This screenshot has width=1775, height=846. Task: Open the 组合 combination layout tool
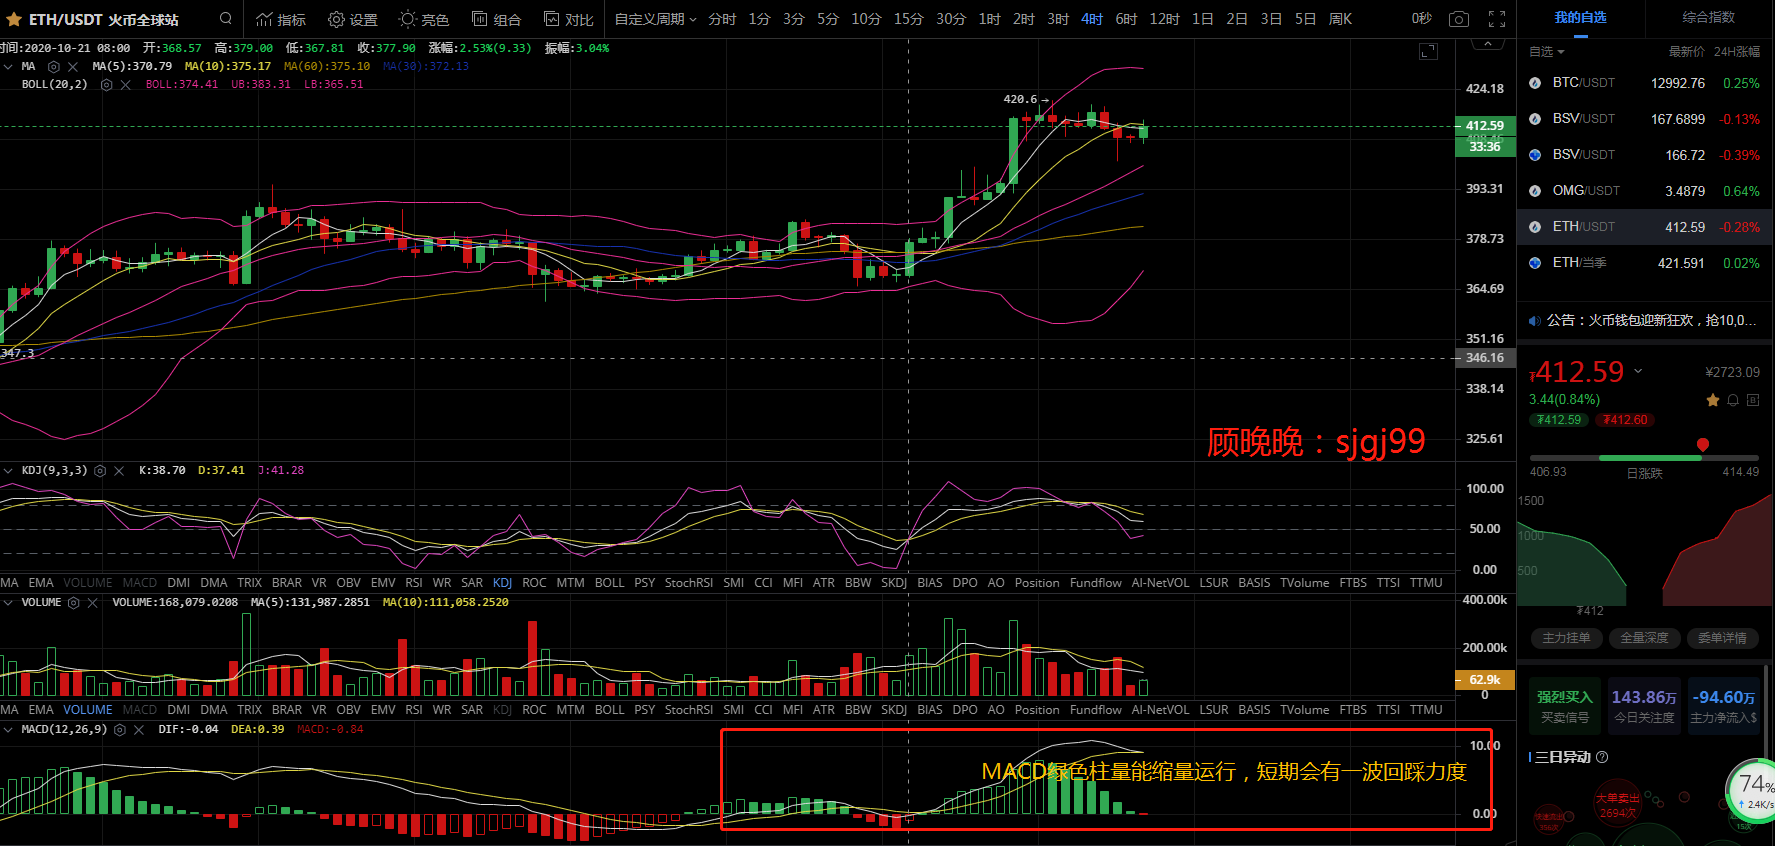coord(497,19)
